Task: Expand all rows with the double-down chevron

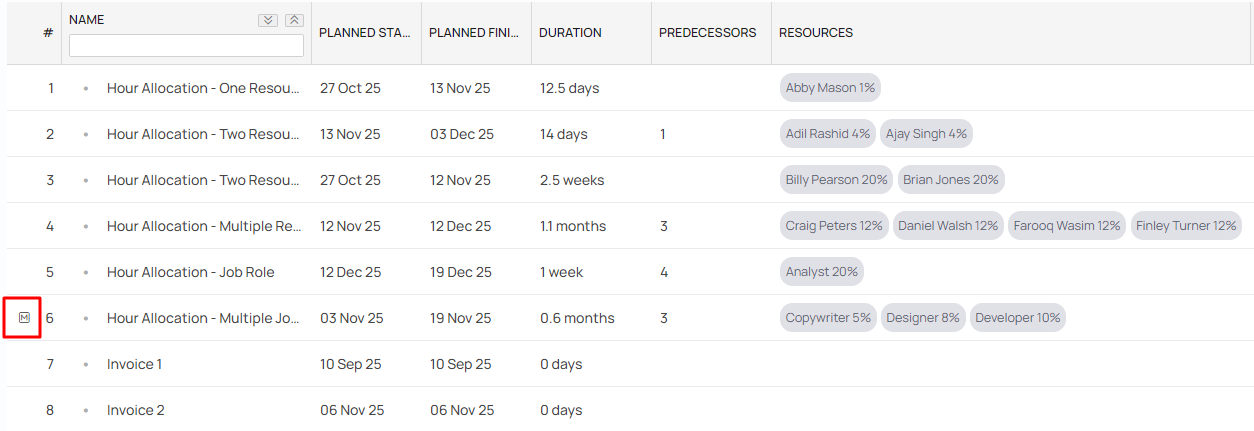Action: pos(267,20)
